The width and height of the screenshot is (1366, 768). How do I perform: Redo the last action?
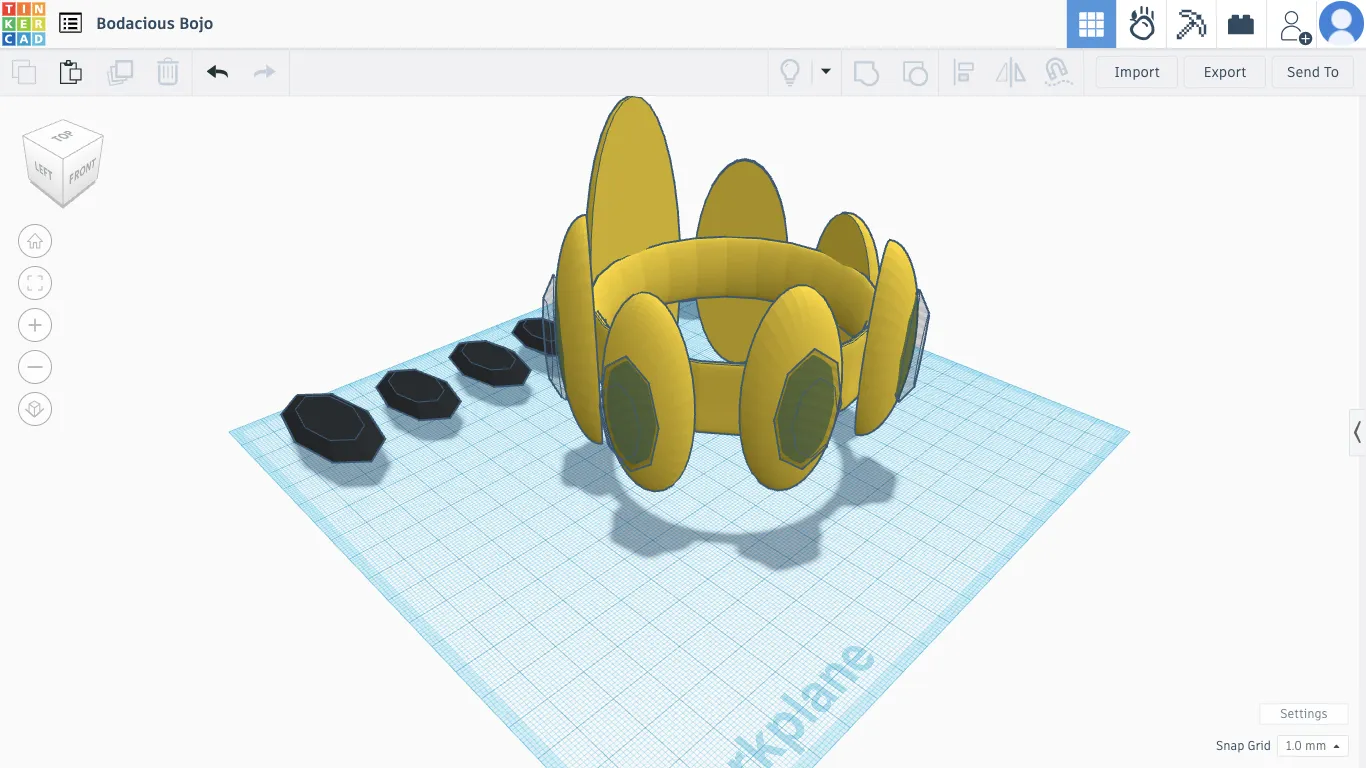pyautogui.click(x=264, y=72)
